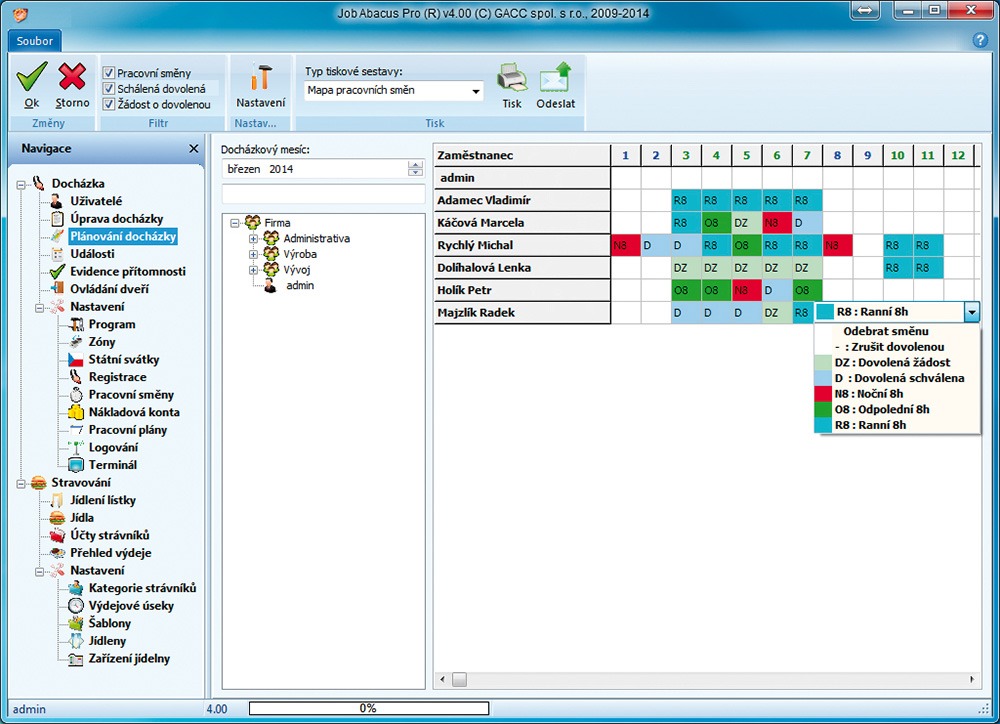This screenshot has height=724, width=1000.
Task: Click the Tisk printer icon
Action: point(511,78)
